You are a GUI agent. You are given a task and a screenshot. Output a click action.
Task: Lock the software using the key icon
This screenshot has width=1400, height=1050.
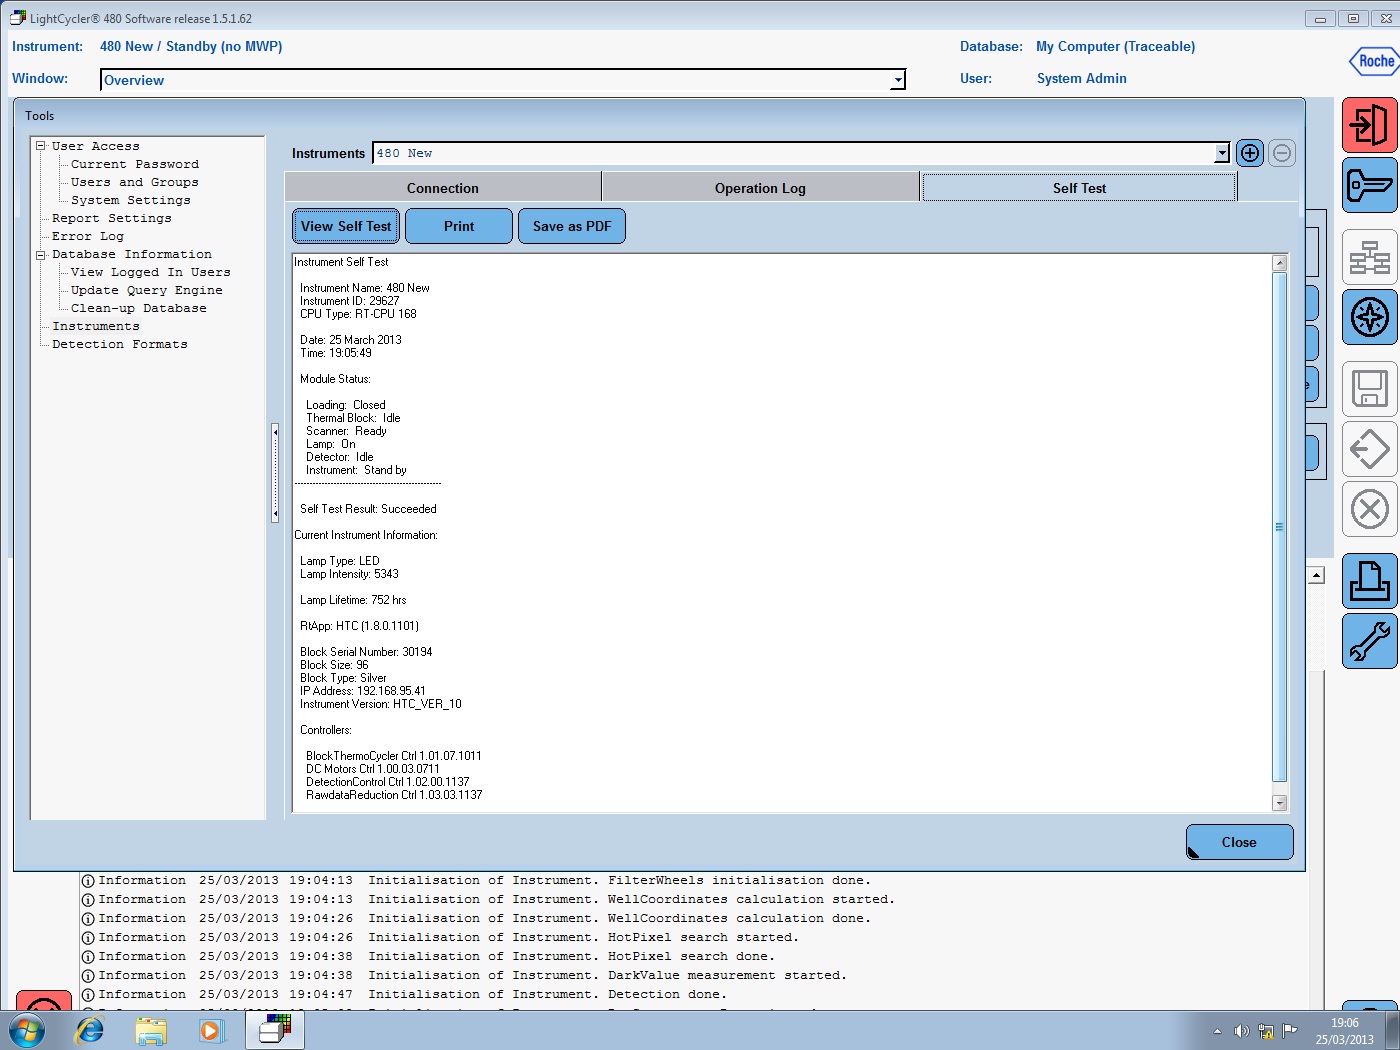(x=1369, y=185)
